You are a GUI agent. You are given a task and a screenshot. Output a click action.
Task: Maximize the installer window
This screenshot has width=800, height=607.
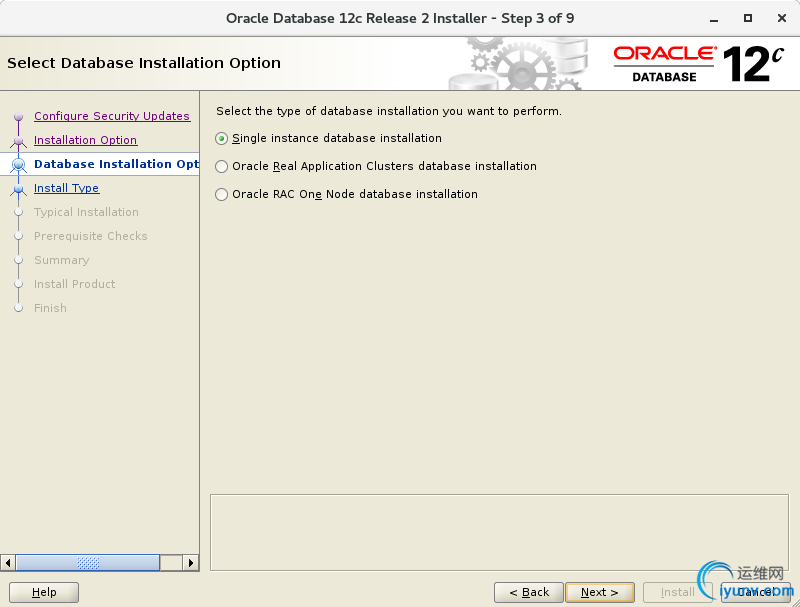[747, 18]
